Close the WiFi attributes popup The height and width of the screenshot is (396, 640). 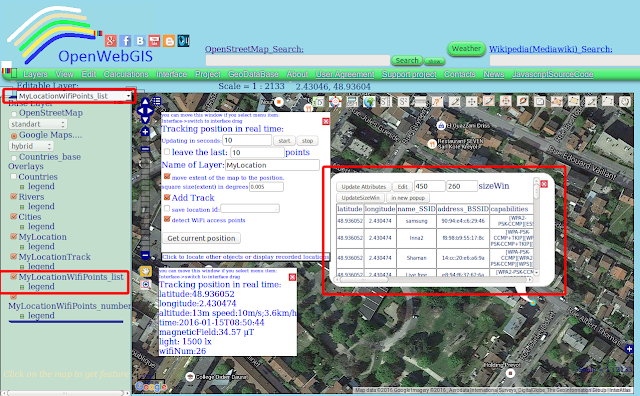544,184
